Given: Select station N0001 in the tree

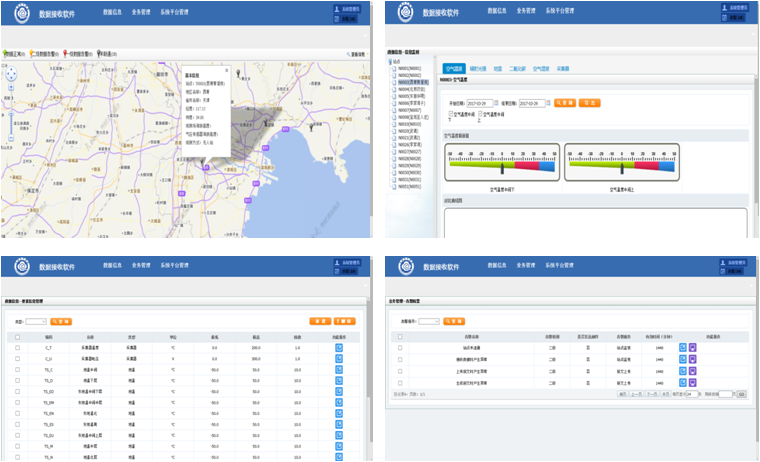Looking at the screenshot, I should pos(410,69).
